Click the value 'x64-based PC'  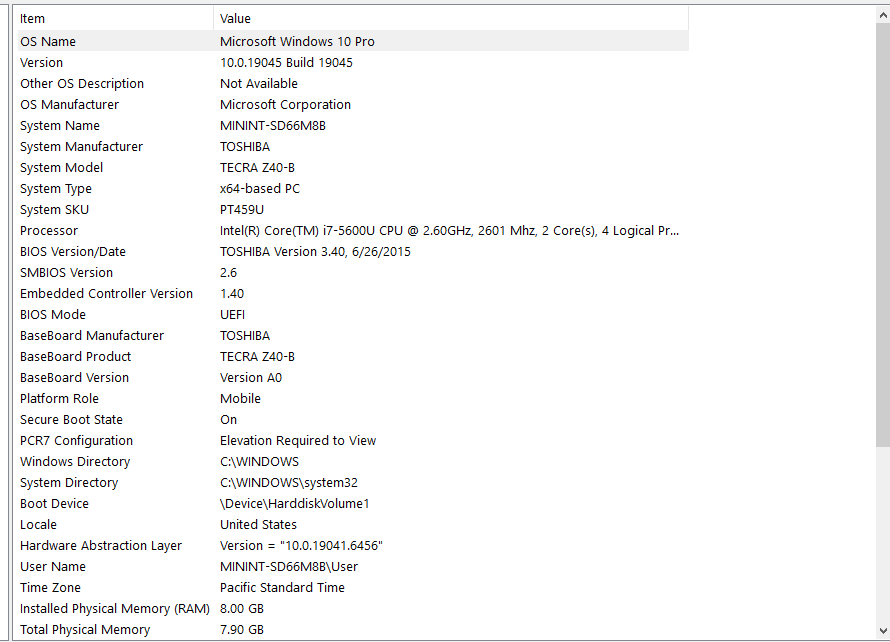click(x=259, y=188)
